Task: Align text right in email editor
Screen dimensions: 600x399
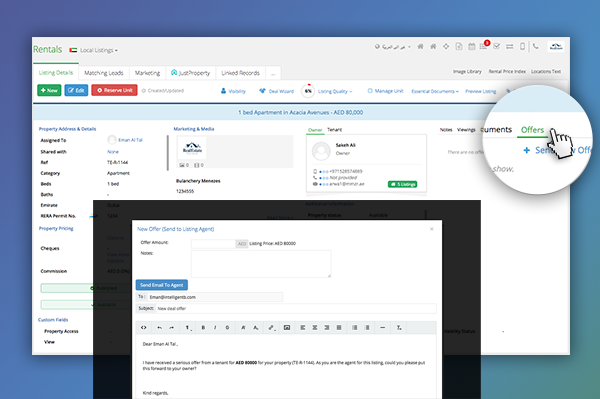Action: point(327,327)
